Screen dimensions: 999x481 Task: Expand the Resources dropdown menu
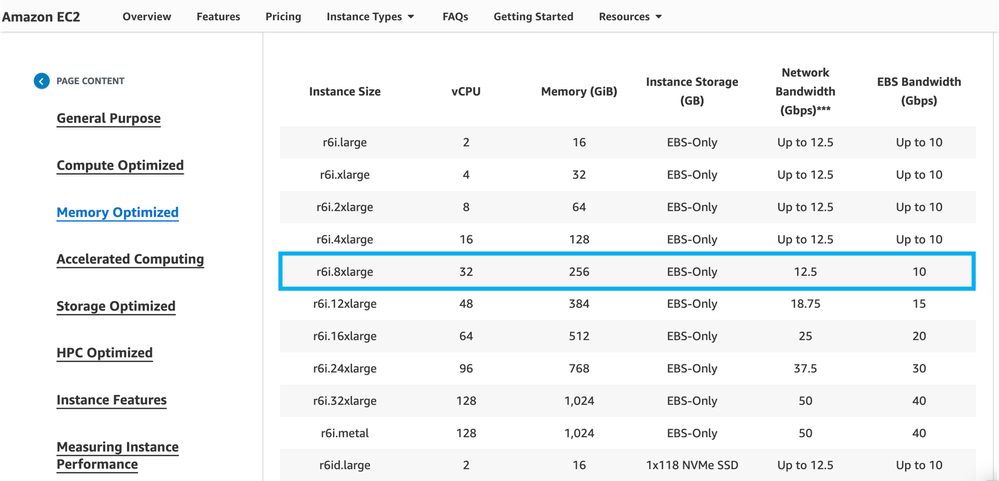630,17
